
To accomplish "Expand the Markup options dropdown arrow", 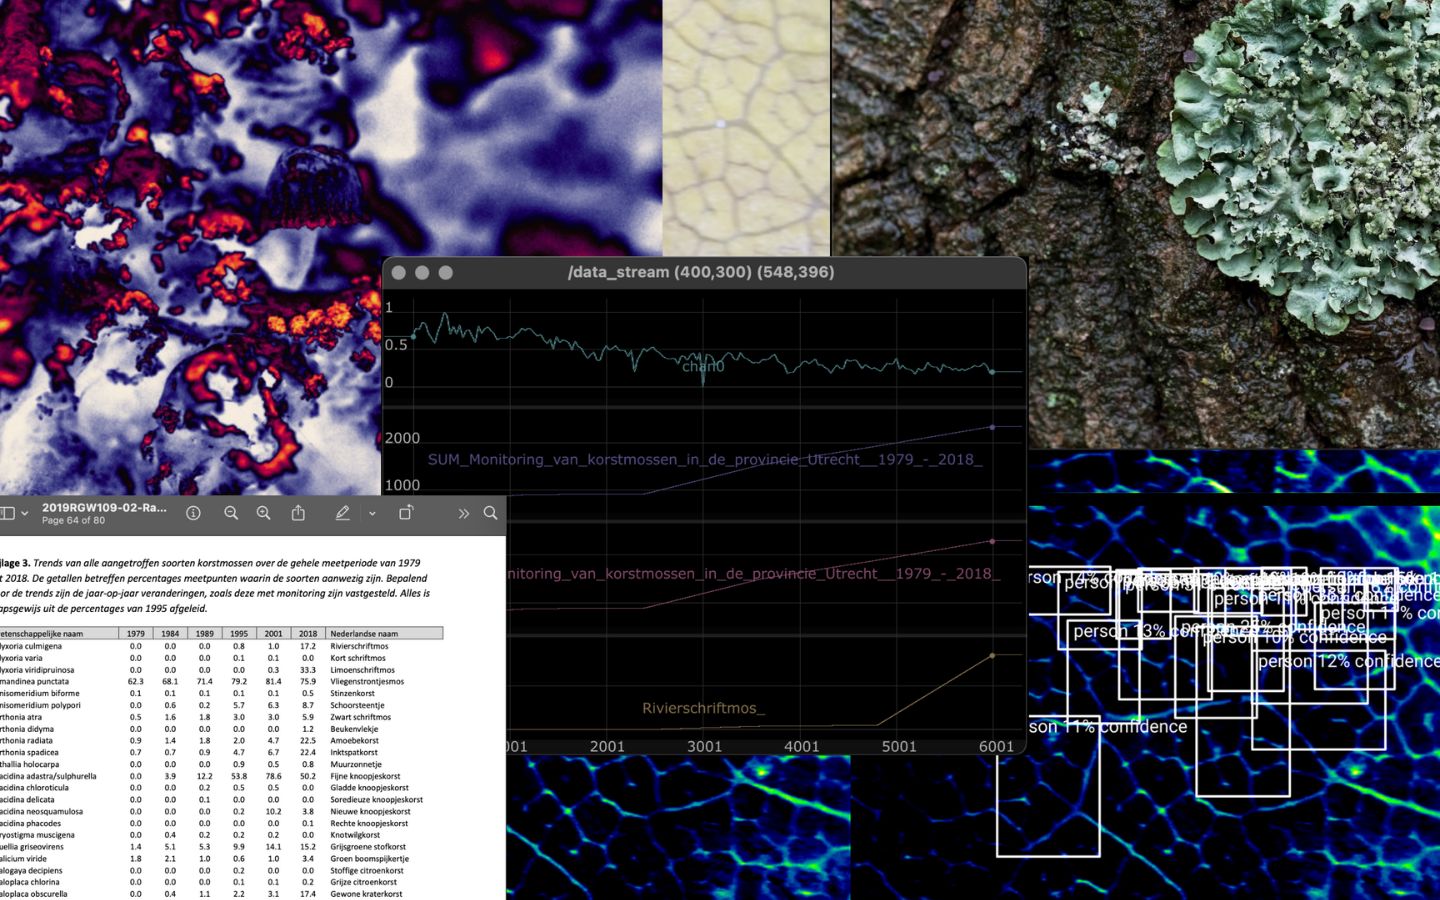I will [x=372, y=513].
